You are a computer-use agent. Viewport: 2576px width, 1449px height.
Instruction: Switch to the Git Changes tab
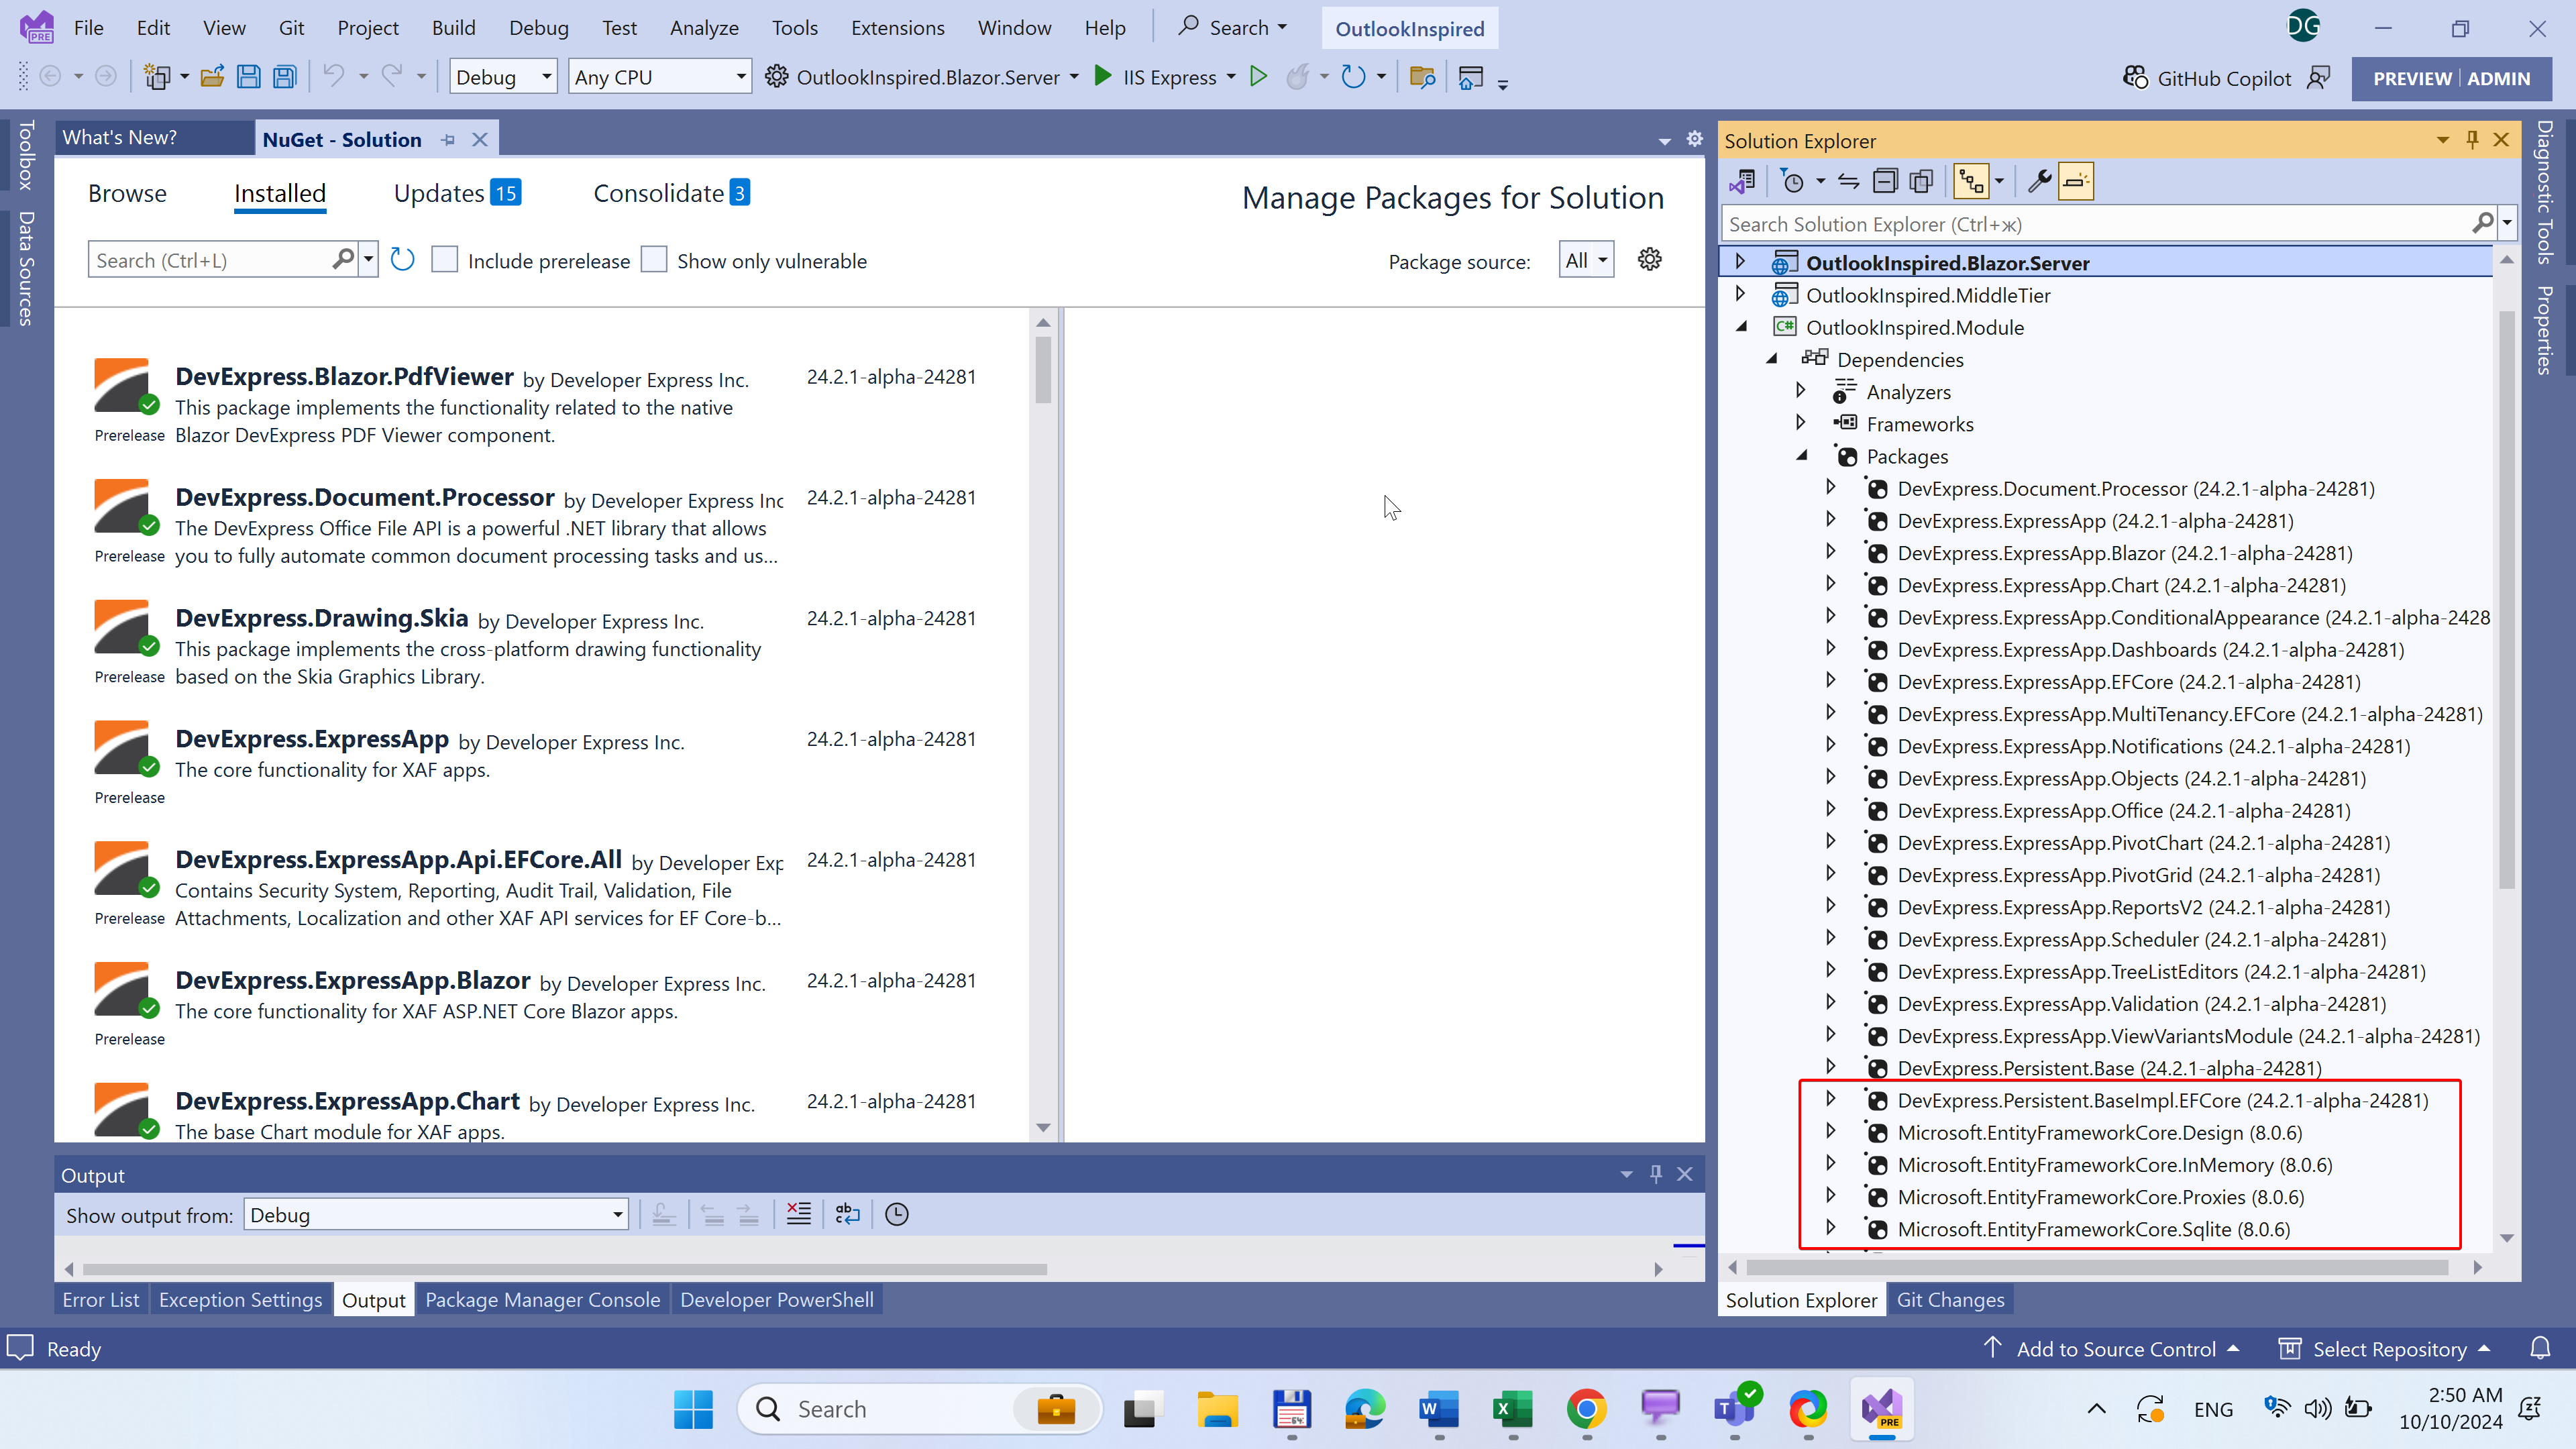click(x=1950, y=1299)
